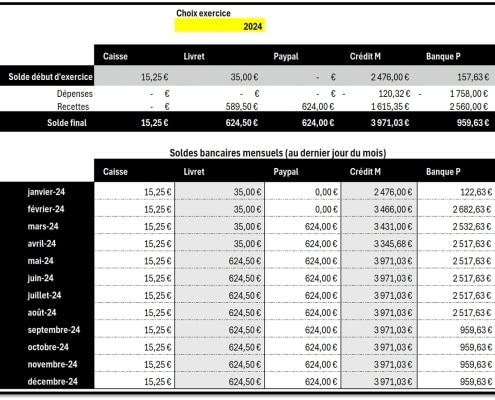Click Caisse header in the summary table
Image resolution: width=495 pixels, height=400 pixels.
(x=115, y=56)
